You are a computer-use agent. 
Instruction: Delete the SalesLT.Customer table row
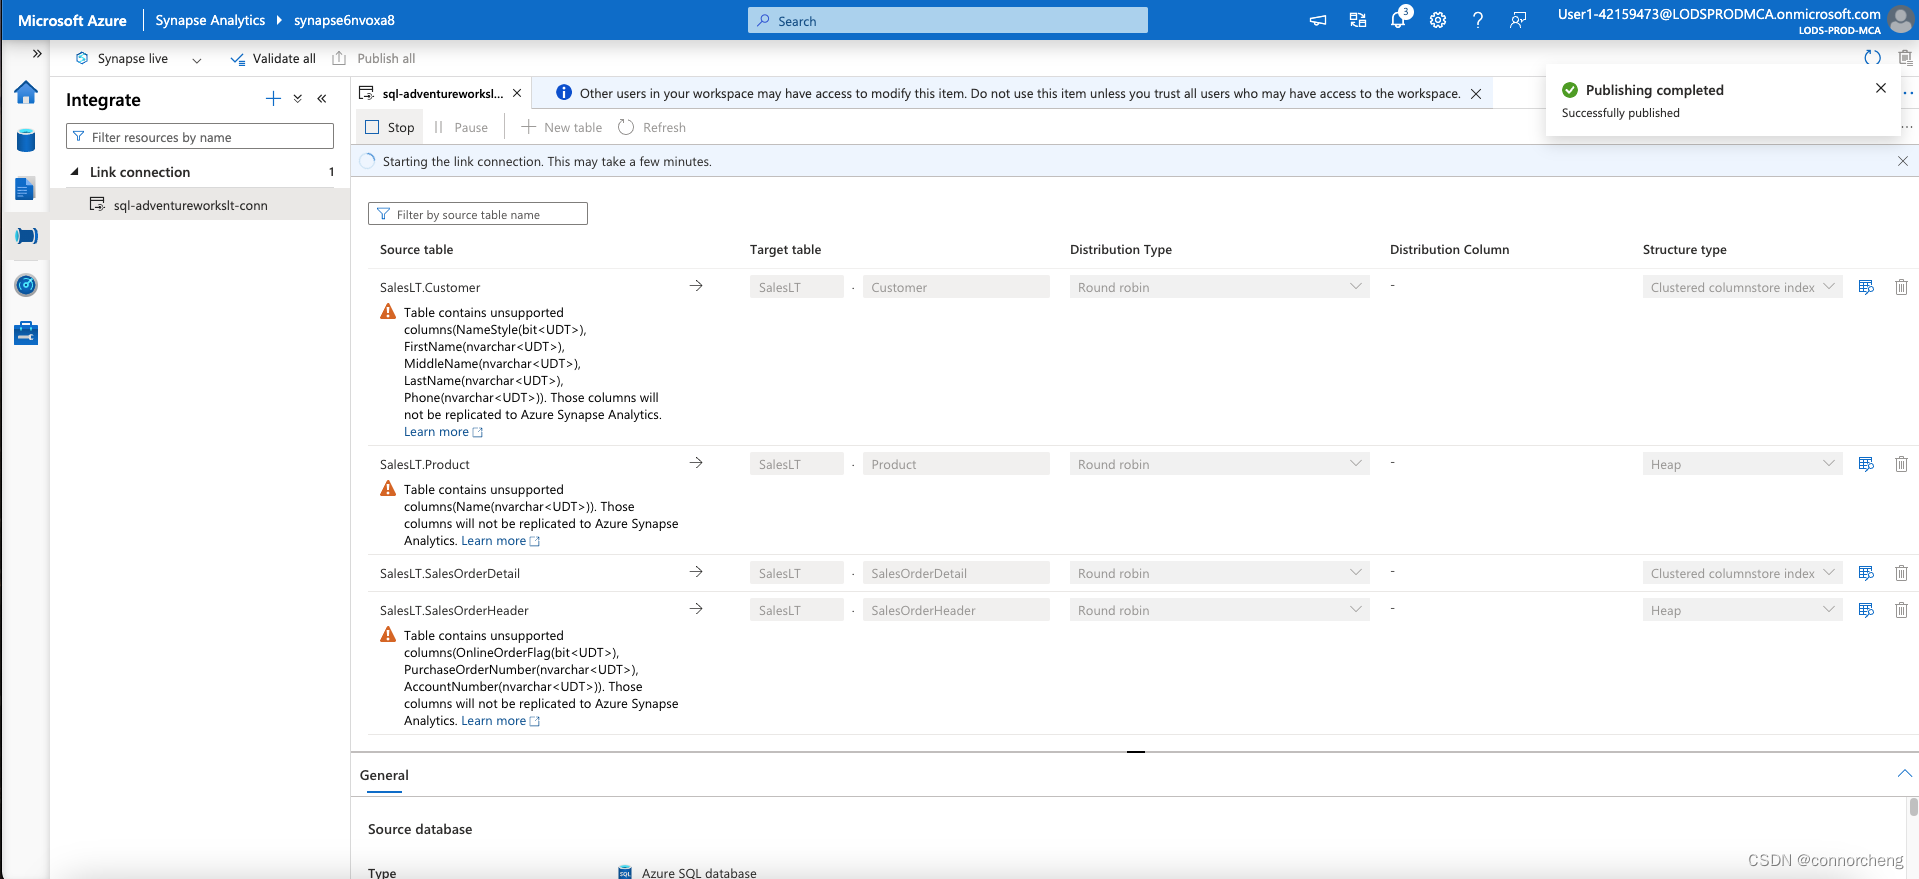(x=1901, y=287)
